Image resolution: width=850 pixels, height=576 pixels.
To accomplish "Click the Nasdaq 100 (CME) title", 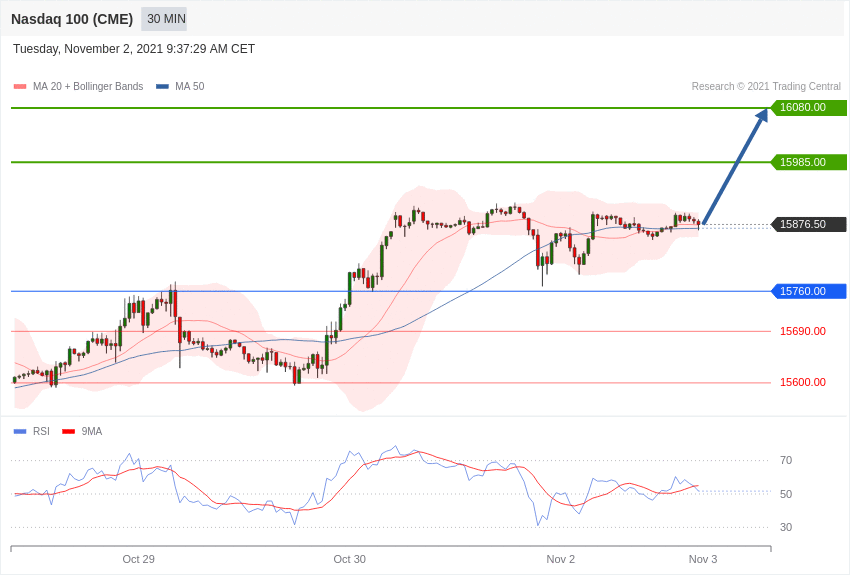I will click(x=72, y=19).
